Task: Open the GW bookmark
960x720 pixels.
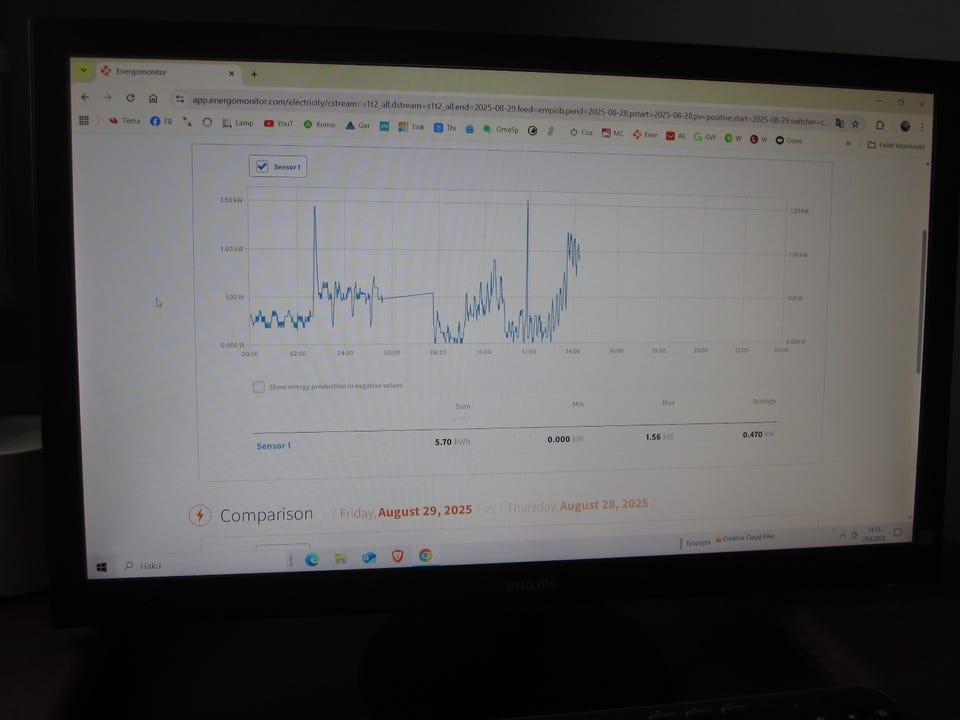Action: tap(705, 137)
